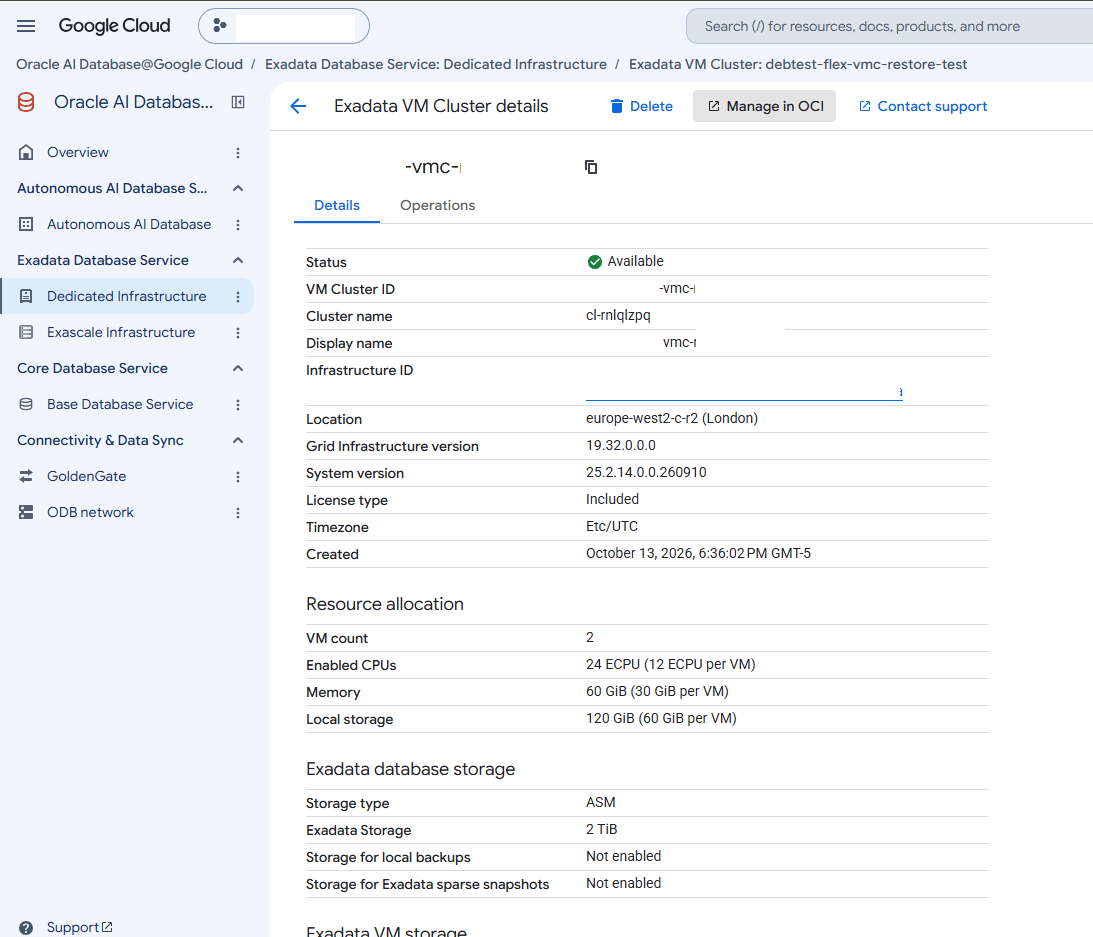1093x937 pixels.
Task: Click the Google Cloud logo
Action: coord(114,26)
